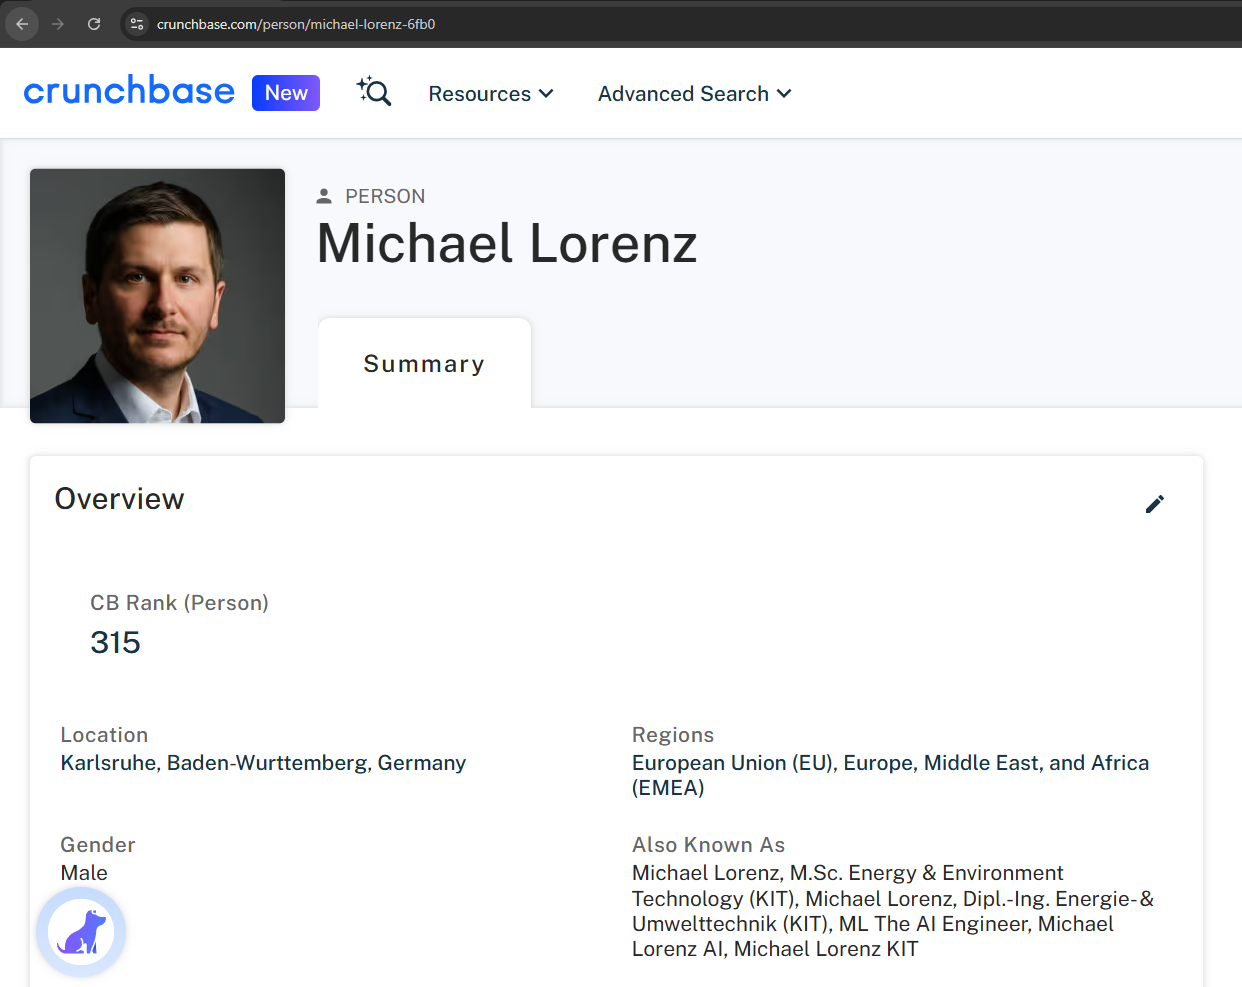The width and height of the screenshot is (1242, 987).
Task: Switch to the Summary tab
Action: tap(424, 363)
